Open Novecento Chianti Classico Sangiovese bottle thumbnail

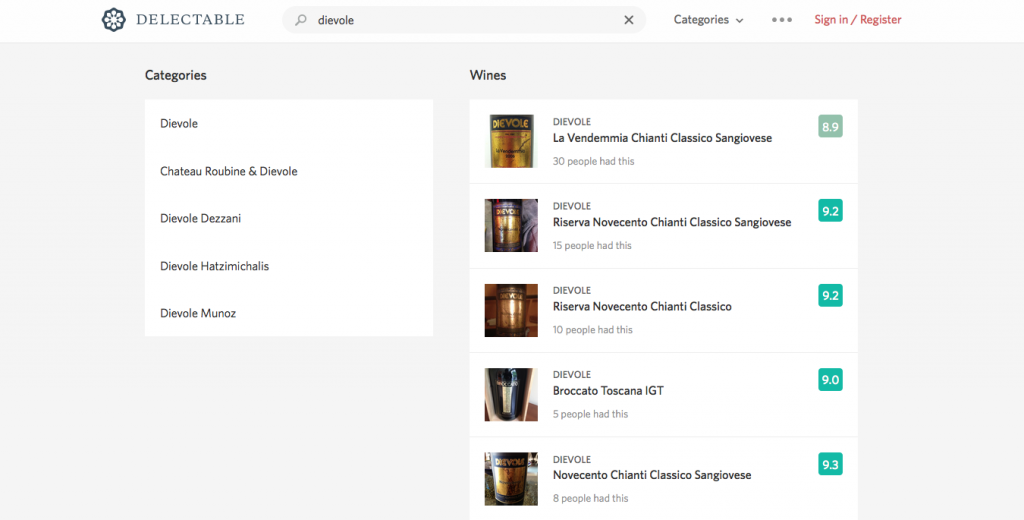[x=511, y=479]
